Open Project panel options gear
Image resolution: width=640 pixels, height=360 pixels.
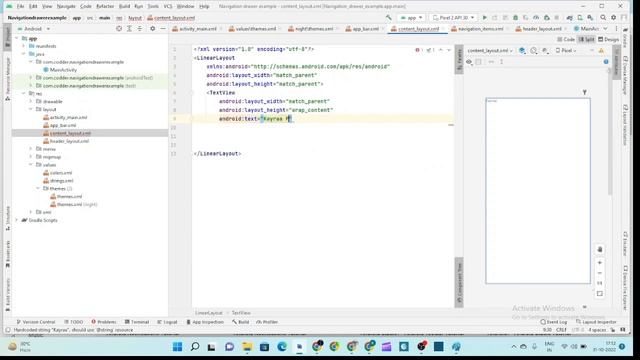(x=153, y=29)
